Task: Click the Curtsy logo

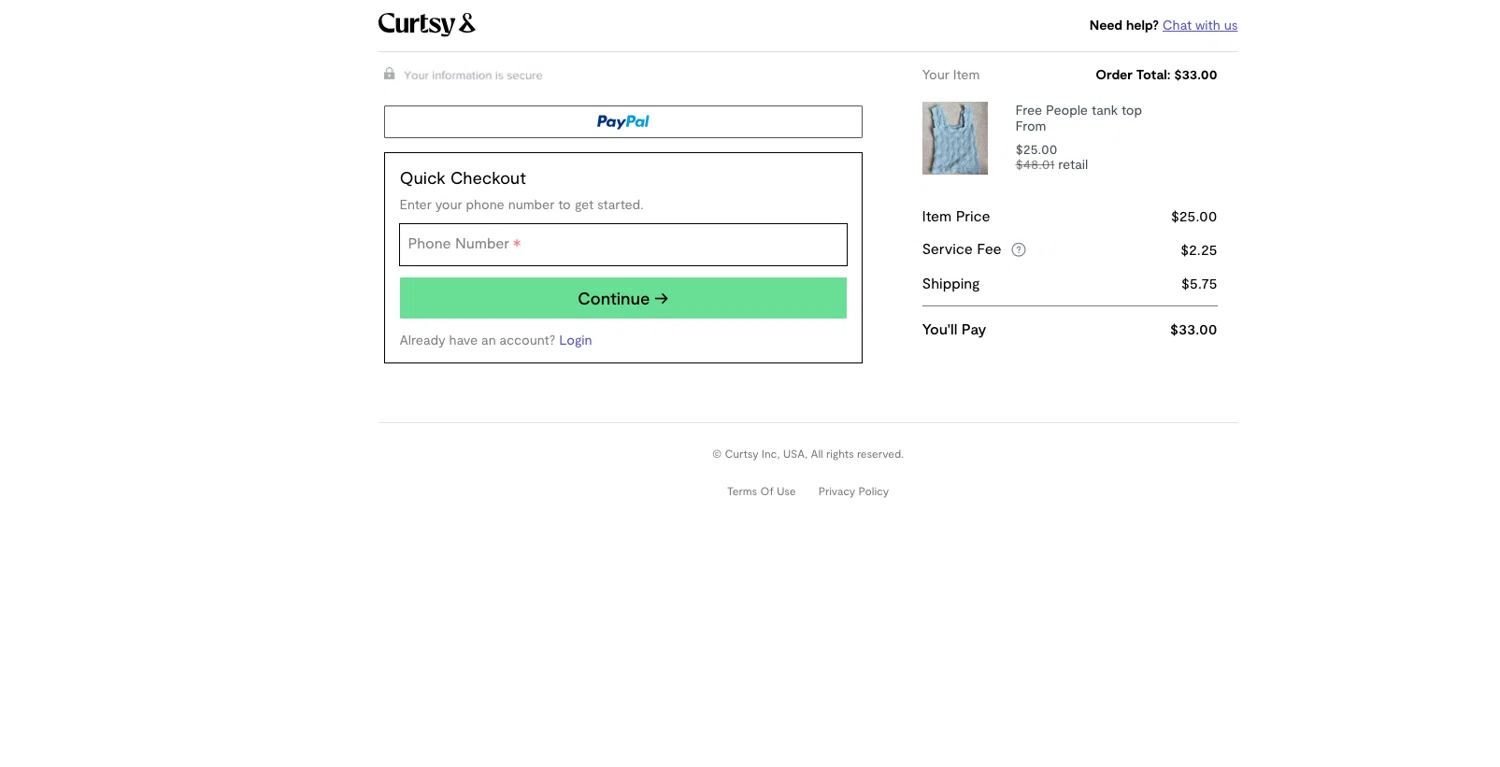Action: tap(426, 24)
